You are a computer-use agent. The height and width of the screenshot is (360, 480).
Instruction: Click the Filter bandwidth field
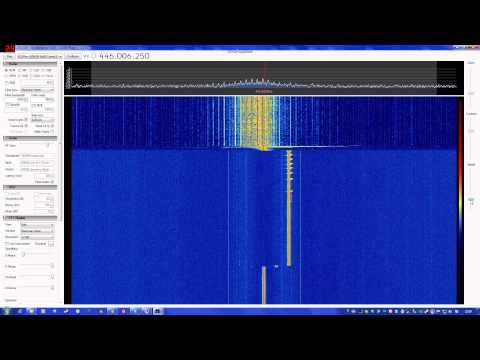click(x=16, y=99)
